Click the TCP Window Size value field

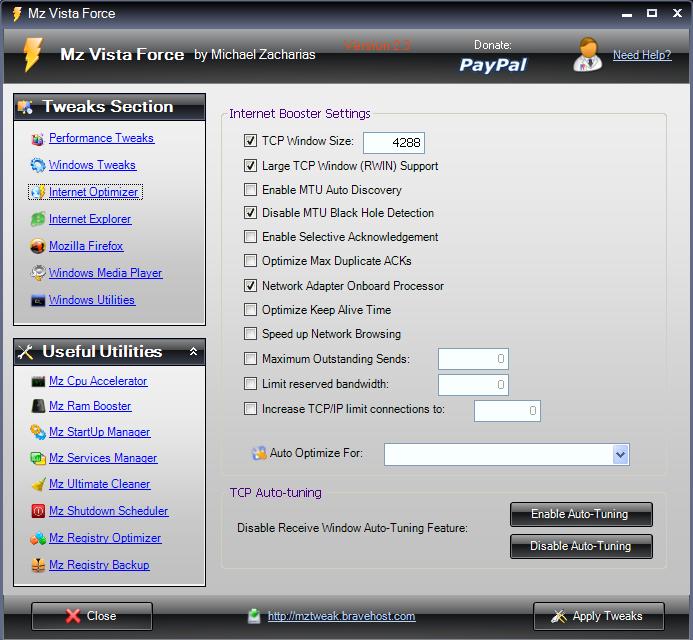394,143
